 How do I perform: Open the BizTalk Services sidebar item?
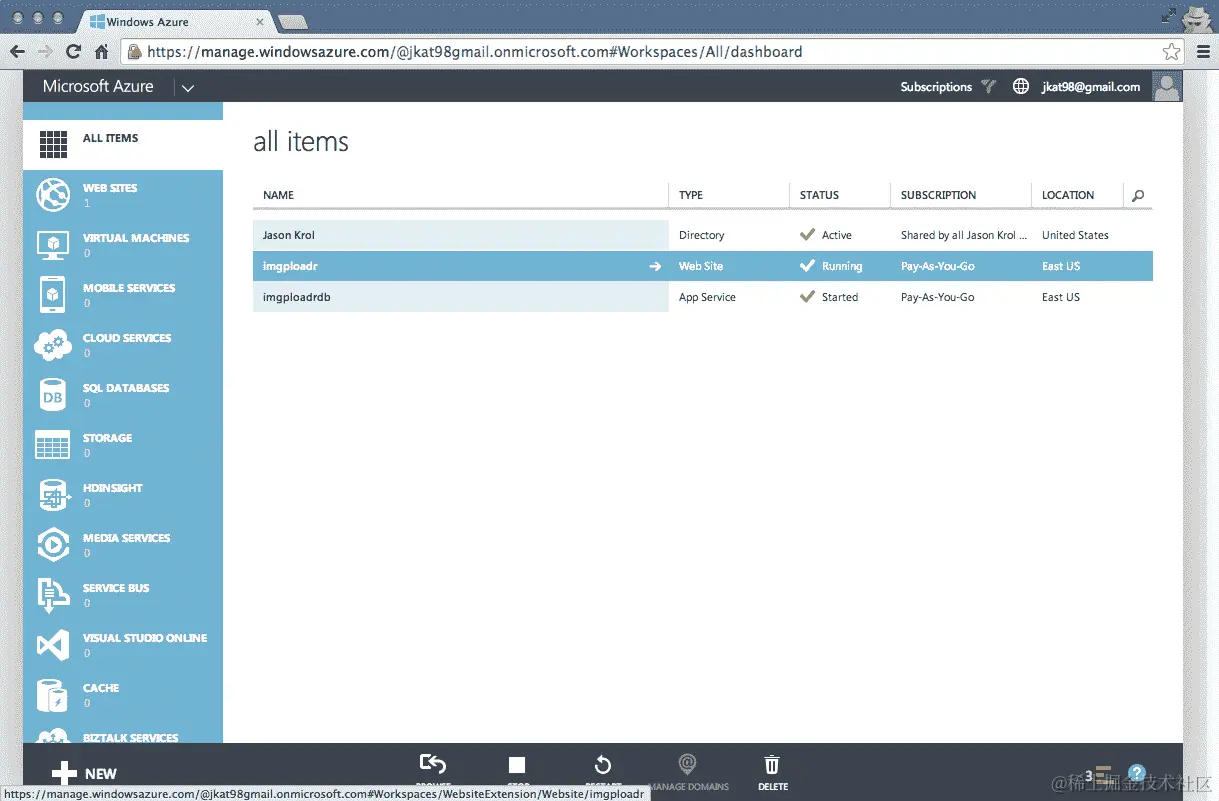(x=123, y=737)
